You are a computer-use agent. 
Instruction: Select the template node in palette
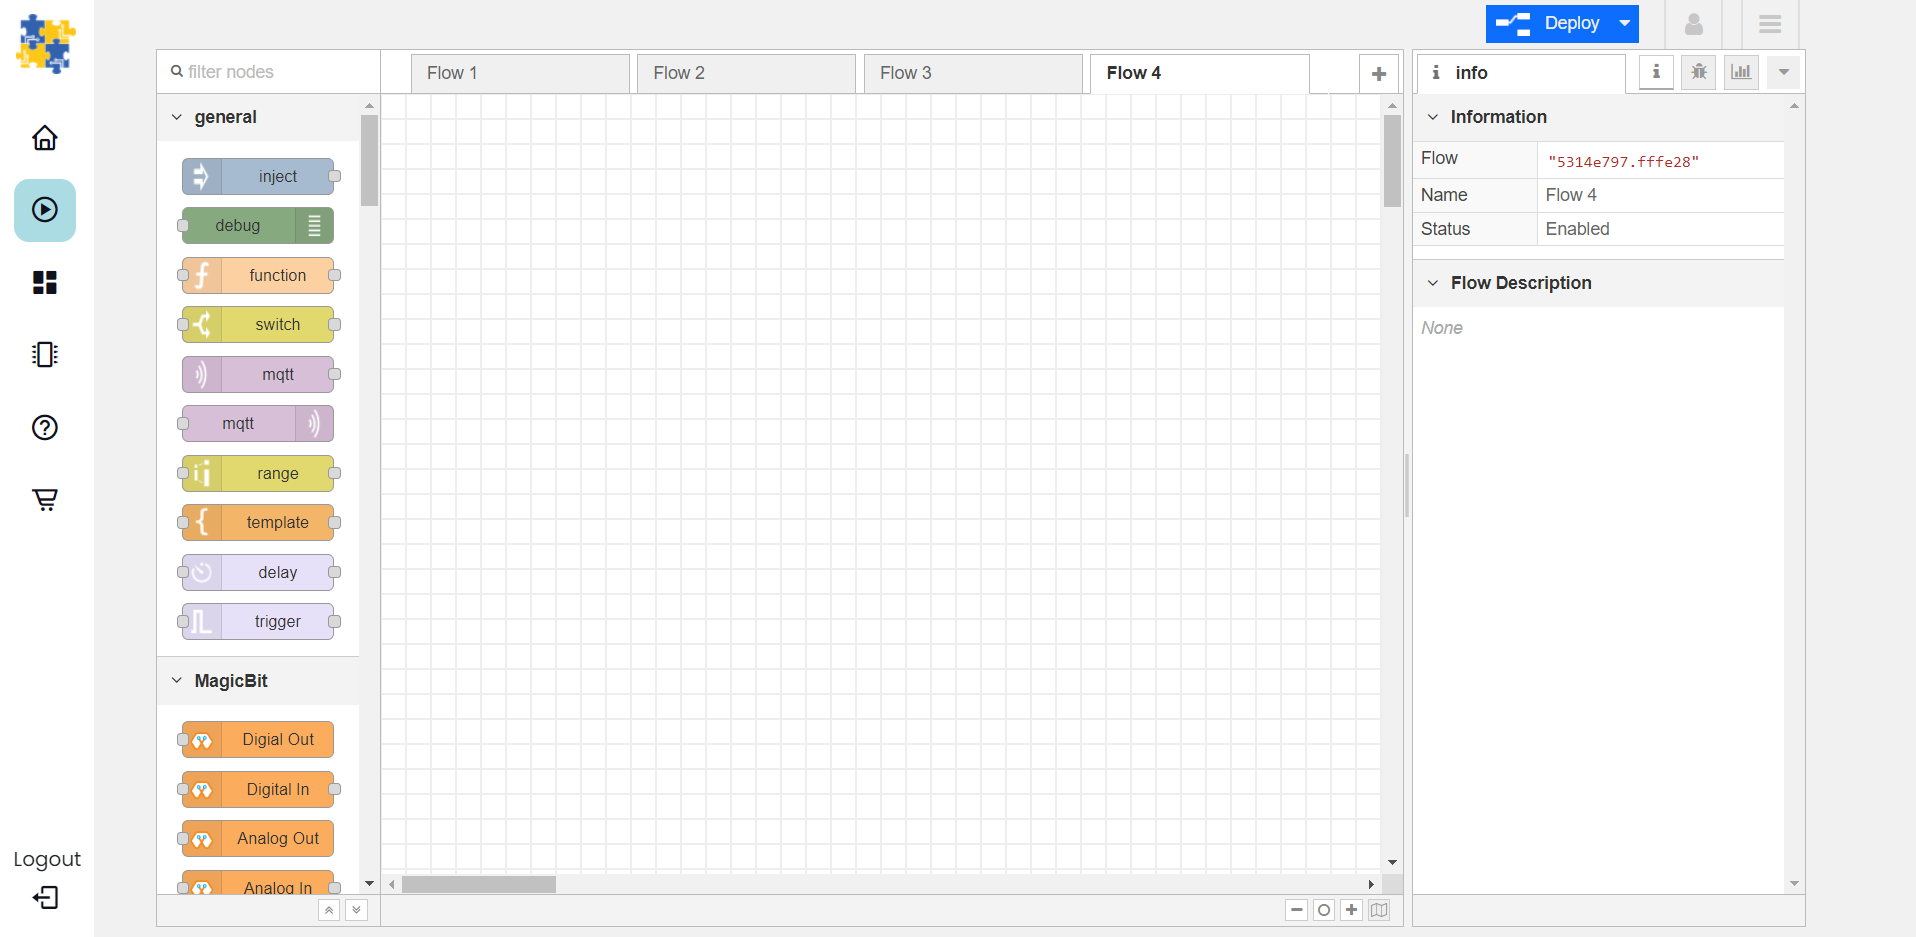coord(258,523)
